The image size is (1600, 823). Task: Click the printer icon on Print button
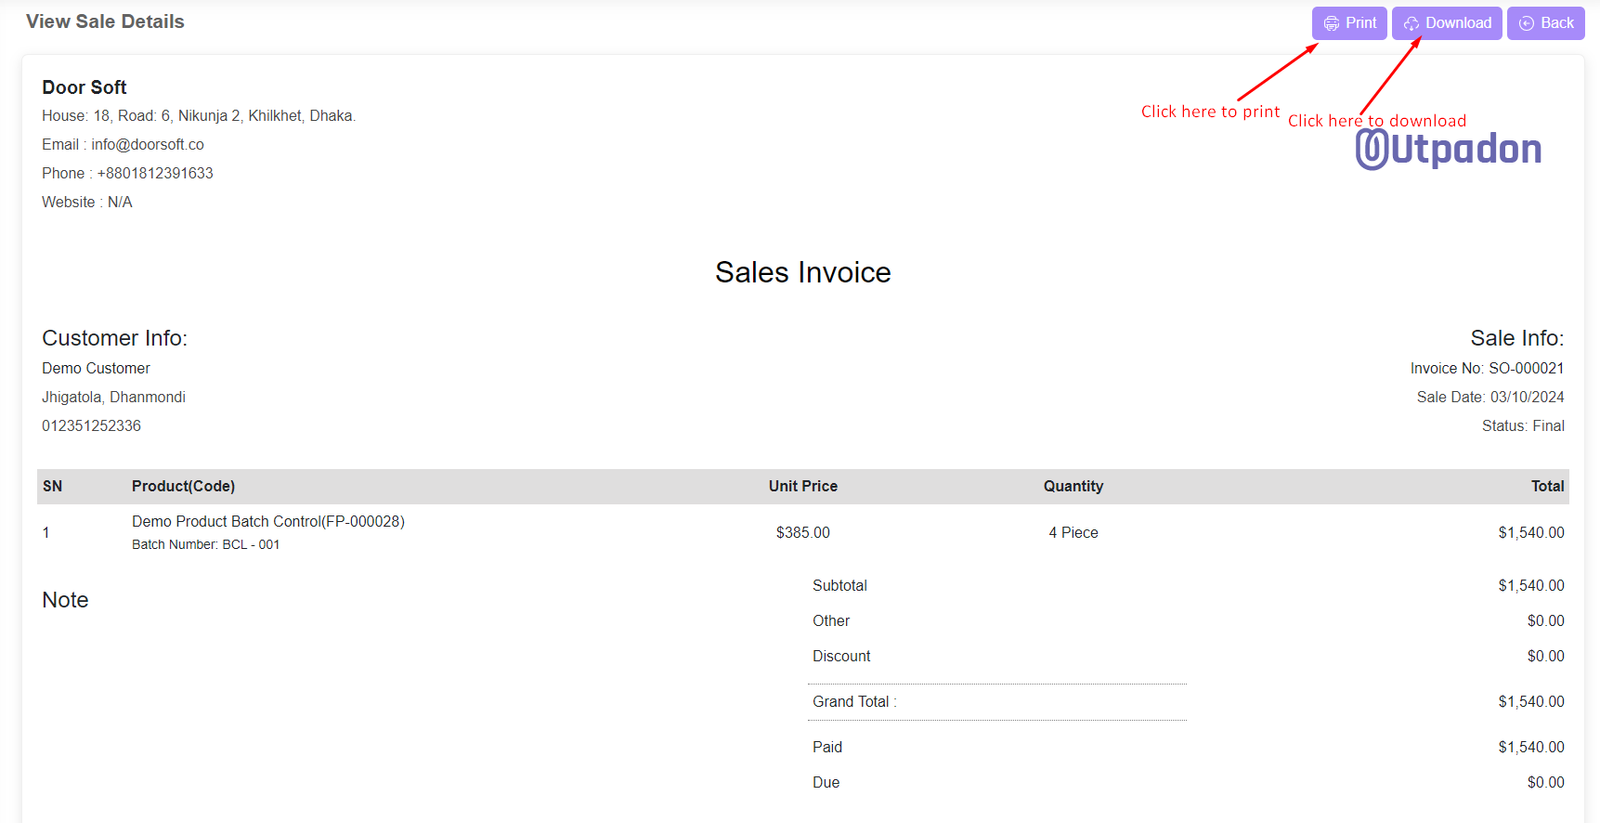click(1331, 23)
